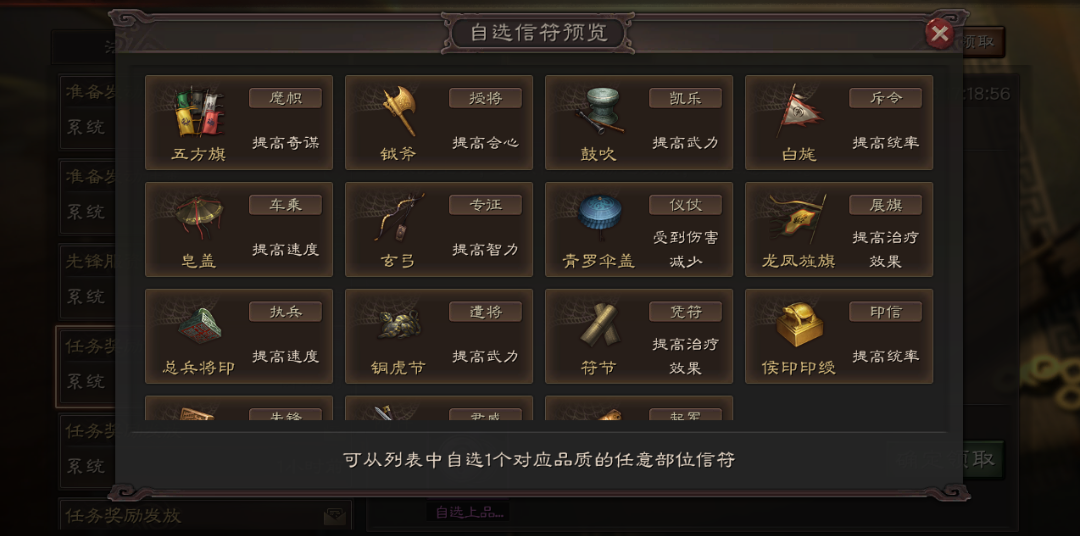The width and height of the screenshot is (1080, 536).
Task: Close the 自选信符预览 dialog
Action: point(939,33)
